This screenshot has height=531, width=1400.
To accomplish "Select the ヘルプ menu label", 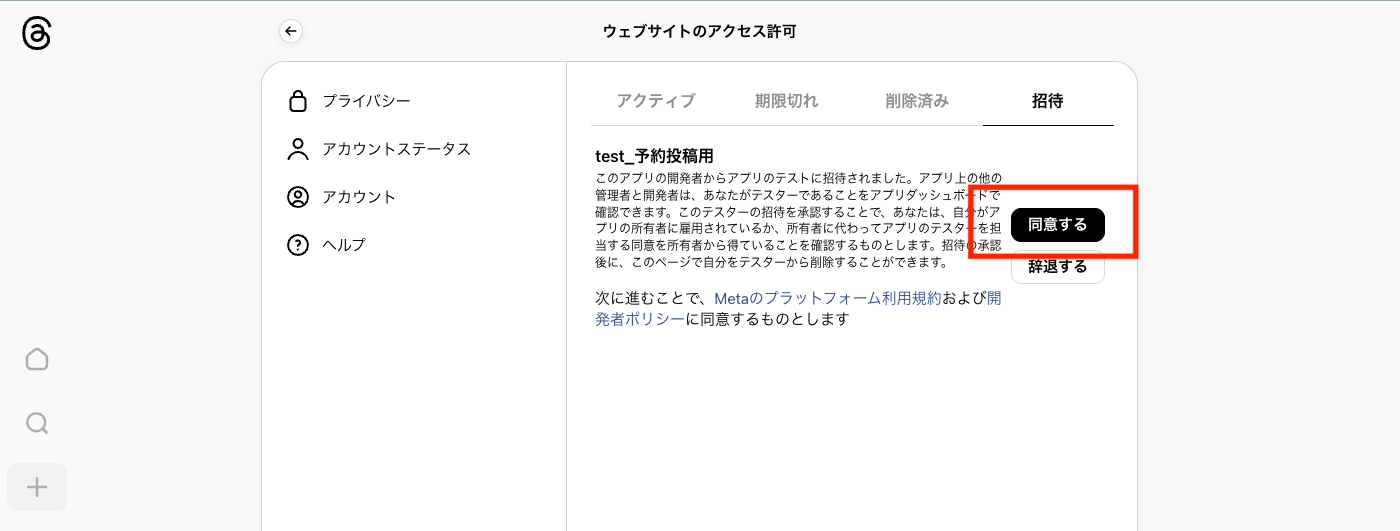I will 344,245.
